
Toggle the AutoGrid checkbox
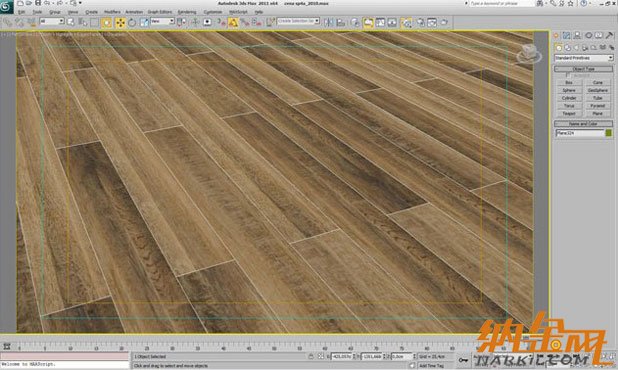tap(568, 75)
